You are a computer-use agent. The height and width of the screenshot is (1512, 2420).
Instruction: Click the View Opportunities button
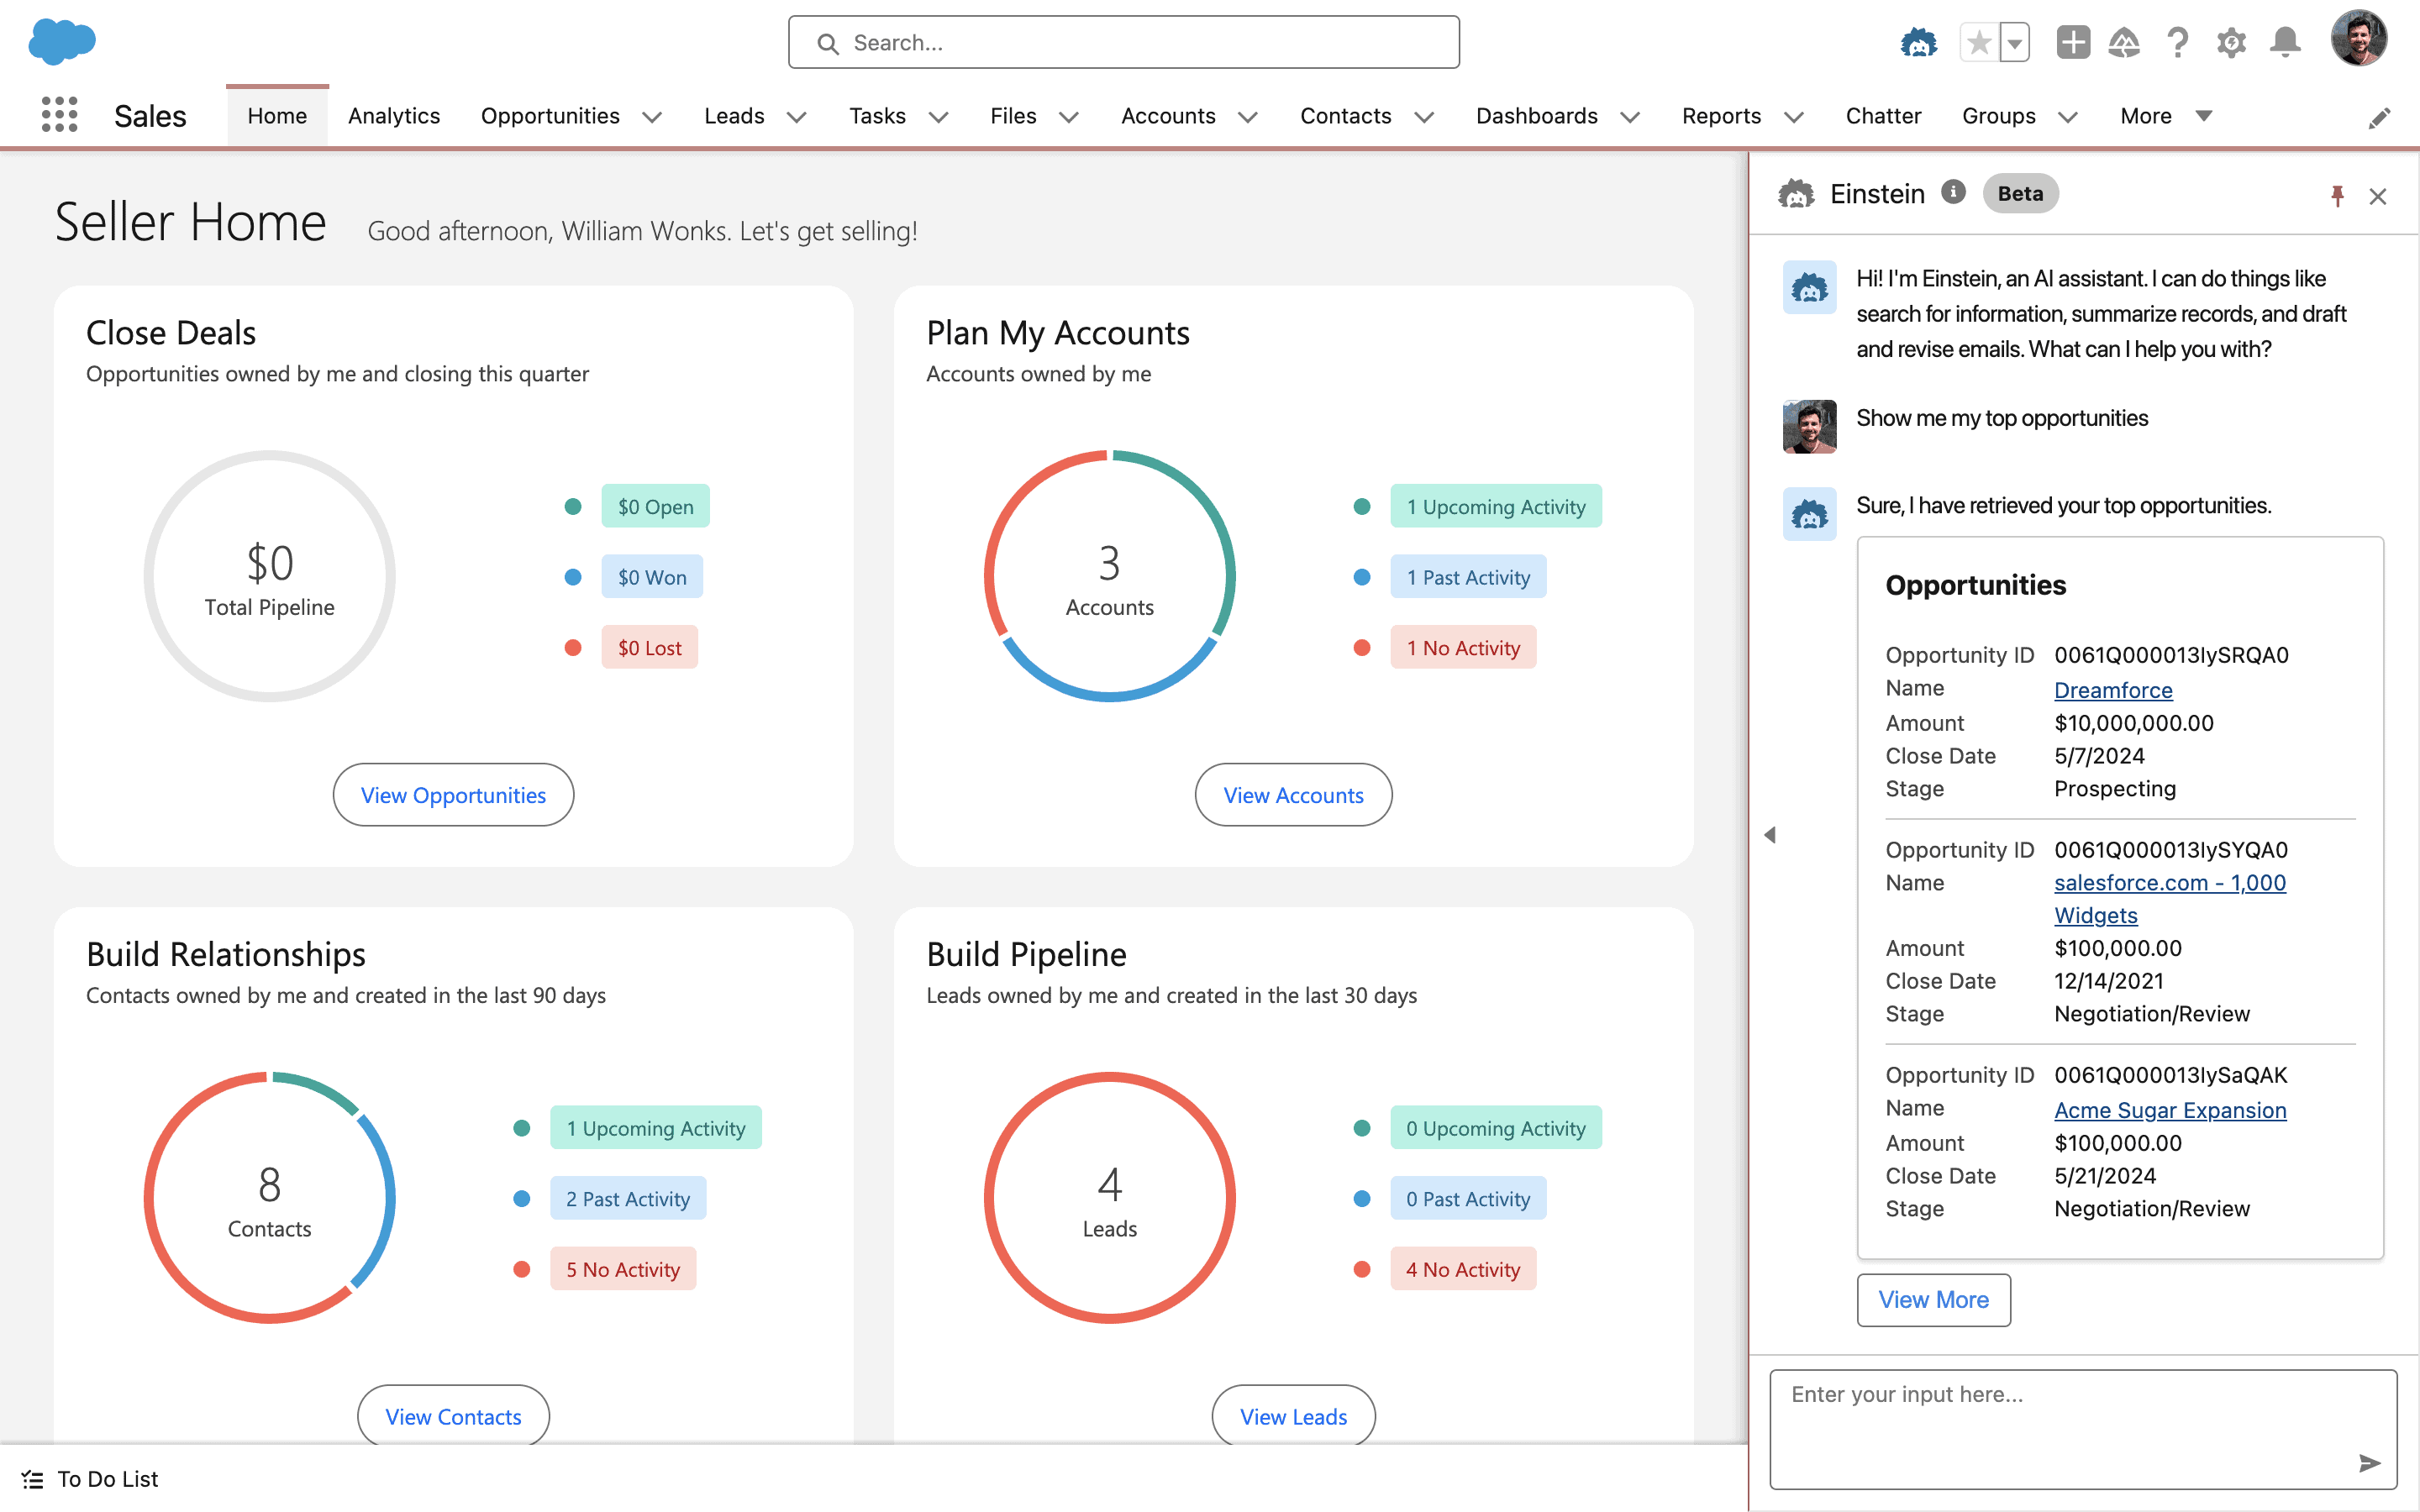click(453, 795)
